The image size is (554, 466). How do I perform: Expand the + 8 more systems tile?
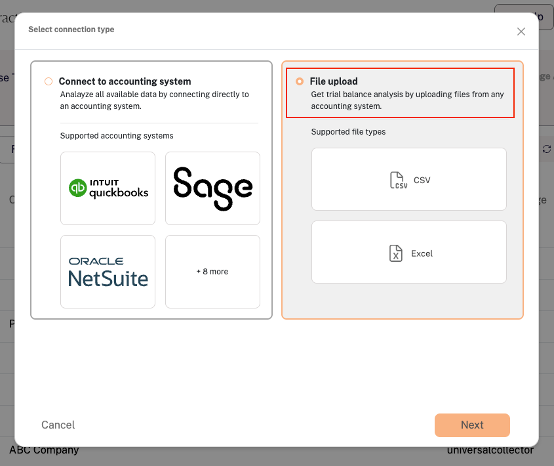213,272
